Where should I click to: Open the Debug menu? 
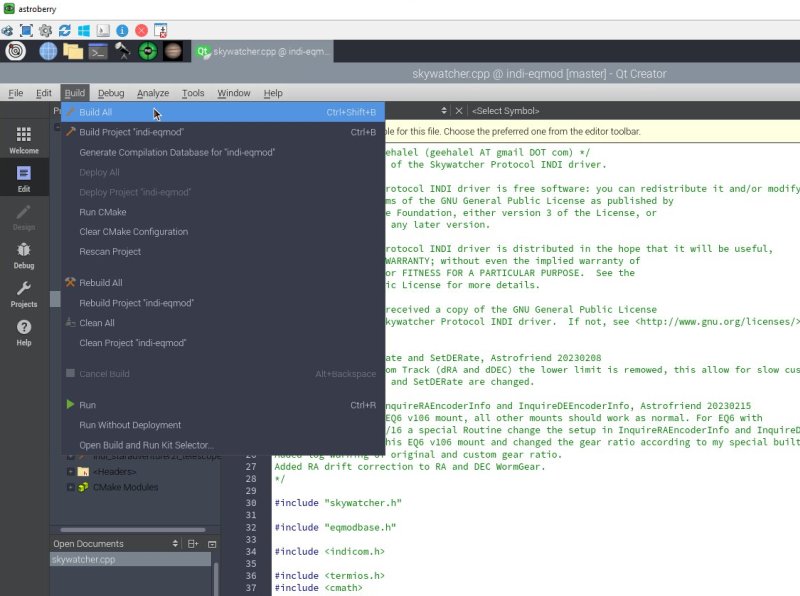tap(111, 93)
